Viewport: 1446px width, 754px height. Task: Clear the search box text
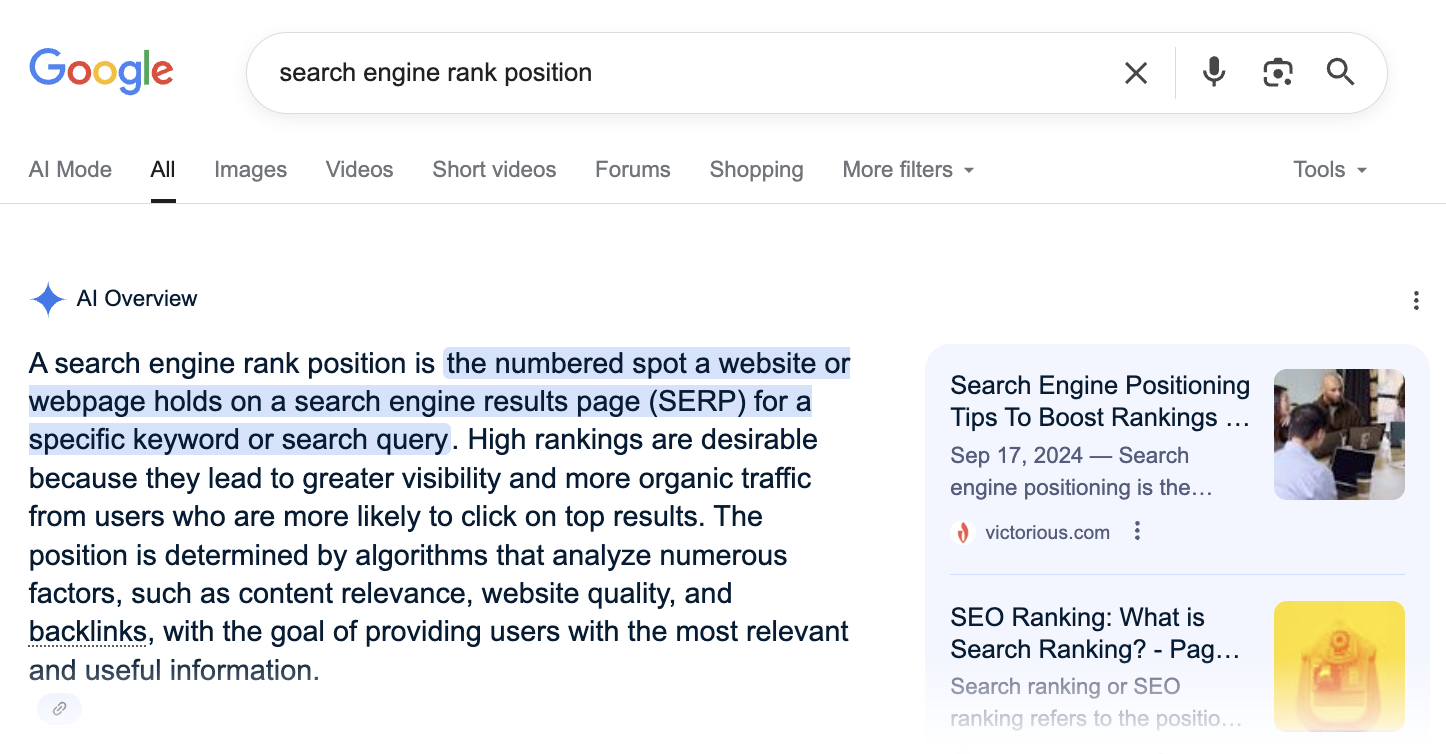[1136, 73]
